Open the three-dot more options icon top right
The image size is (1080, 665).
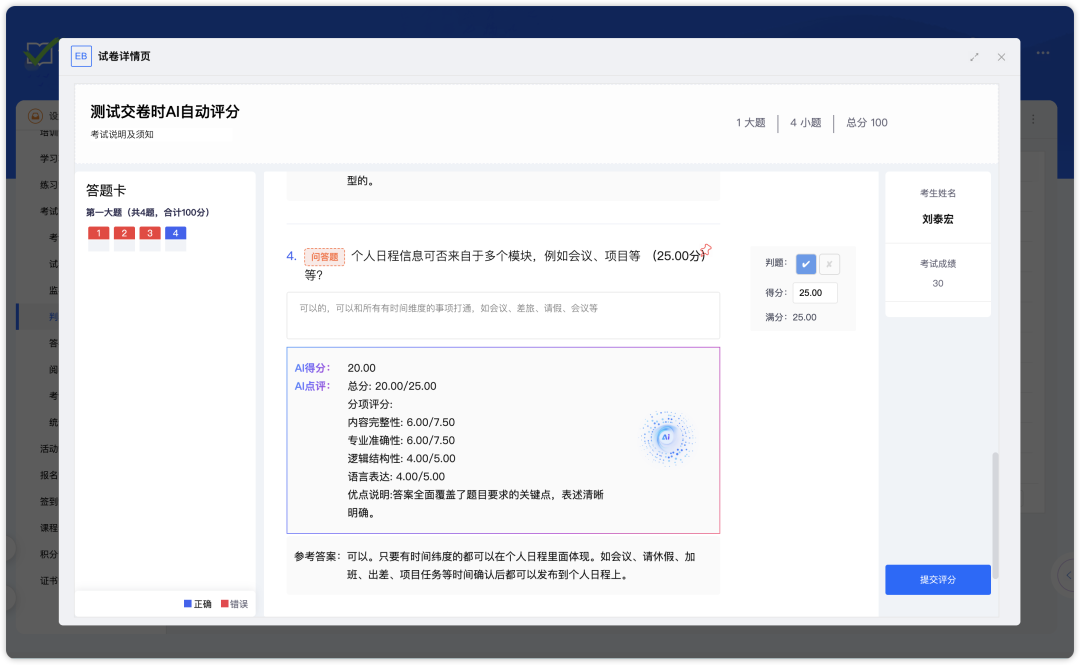pyautogui.click(x=1044, y=53)
